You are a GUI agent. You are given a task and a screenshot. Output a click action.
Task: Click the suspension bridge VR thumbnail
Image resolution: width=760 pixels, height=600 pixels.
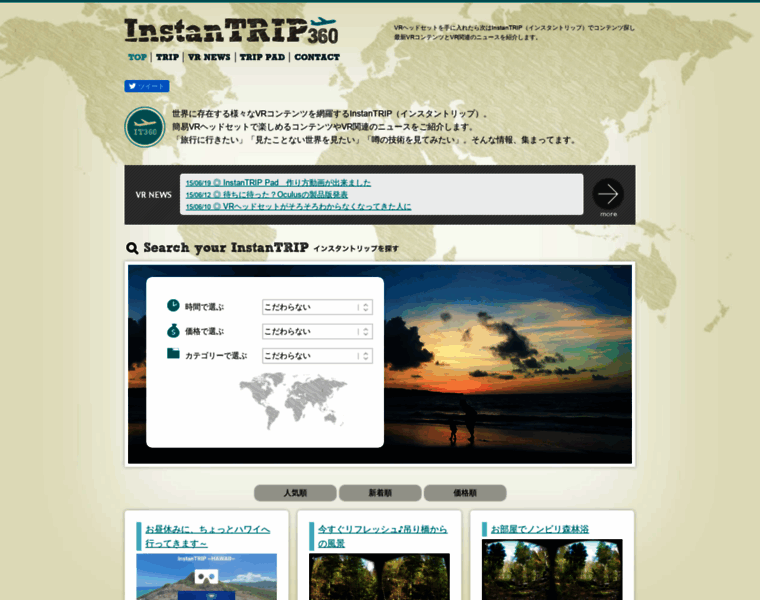379,577
